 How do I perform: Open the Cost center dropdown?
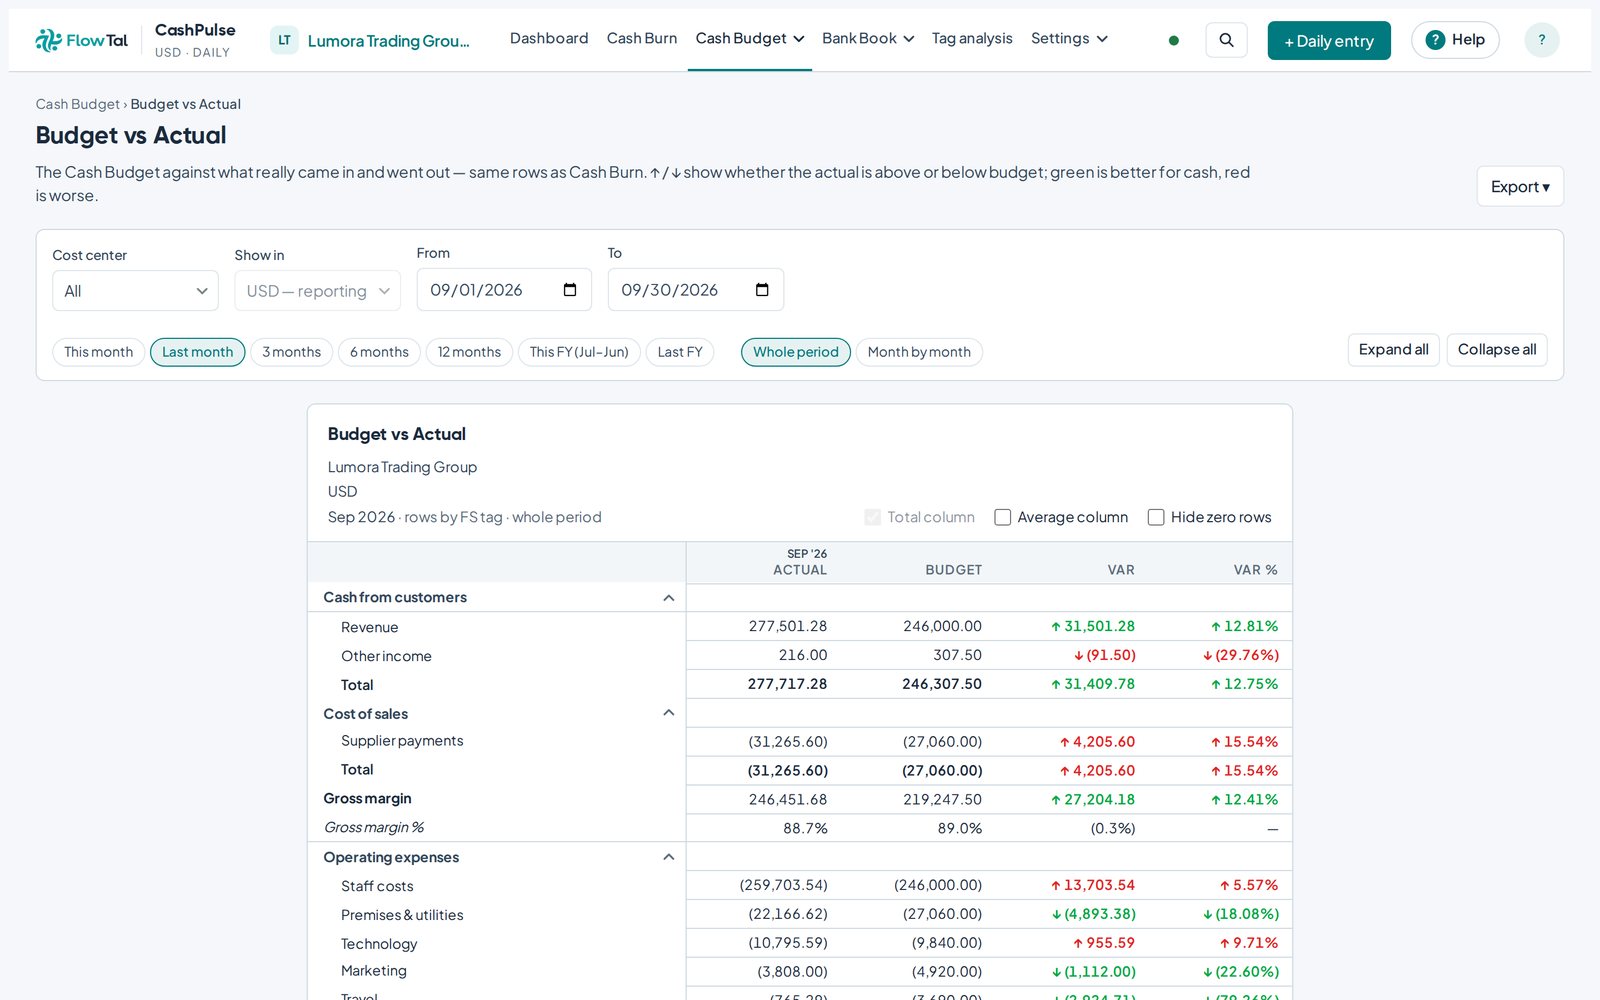click(135, 291)
